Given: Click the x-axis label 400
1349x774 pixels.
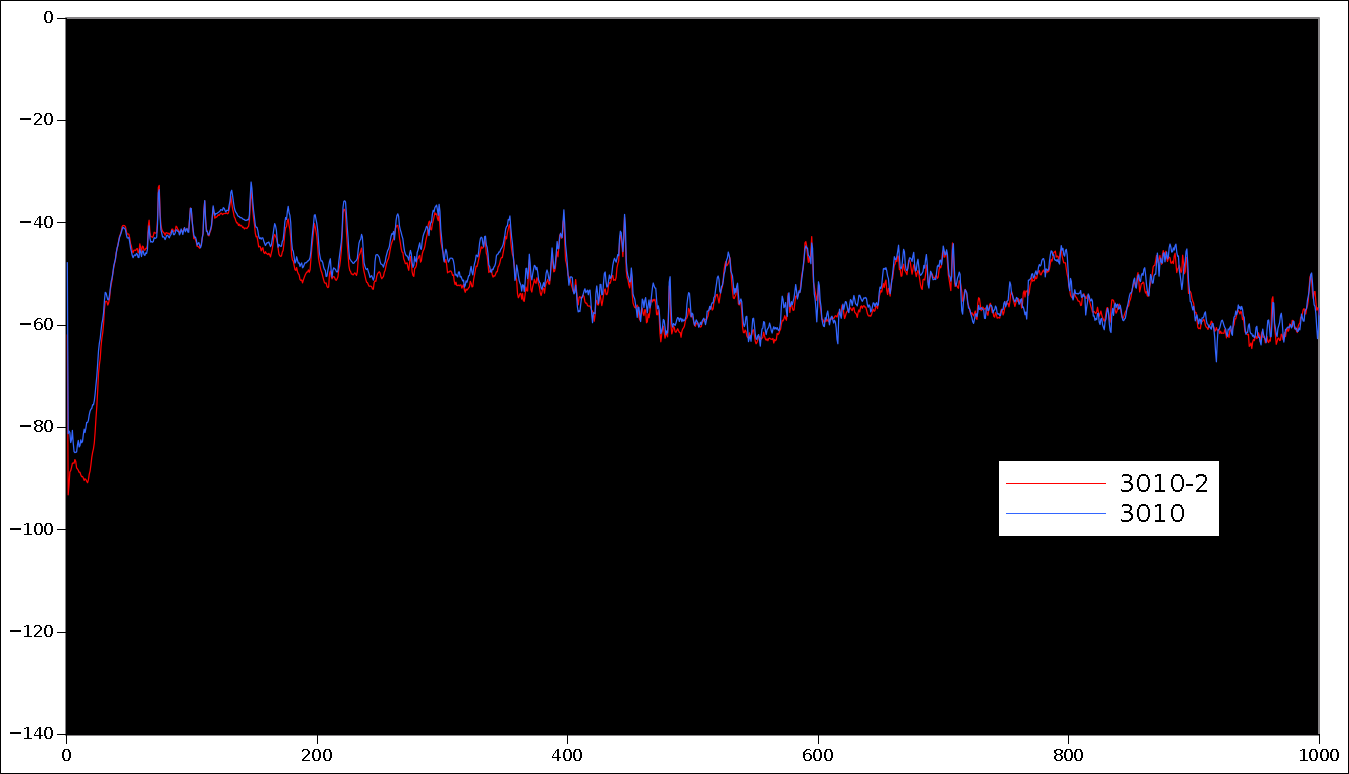Looking at the screenshot, I should pyautogui.click(x=567, y=755).
